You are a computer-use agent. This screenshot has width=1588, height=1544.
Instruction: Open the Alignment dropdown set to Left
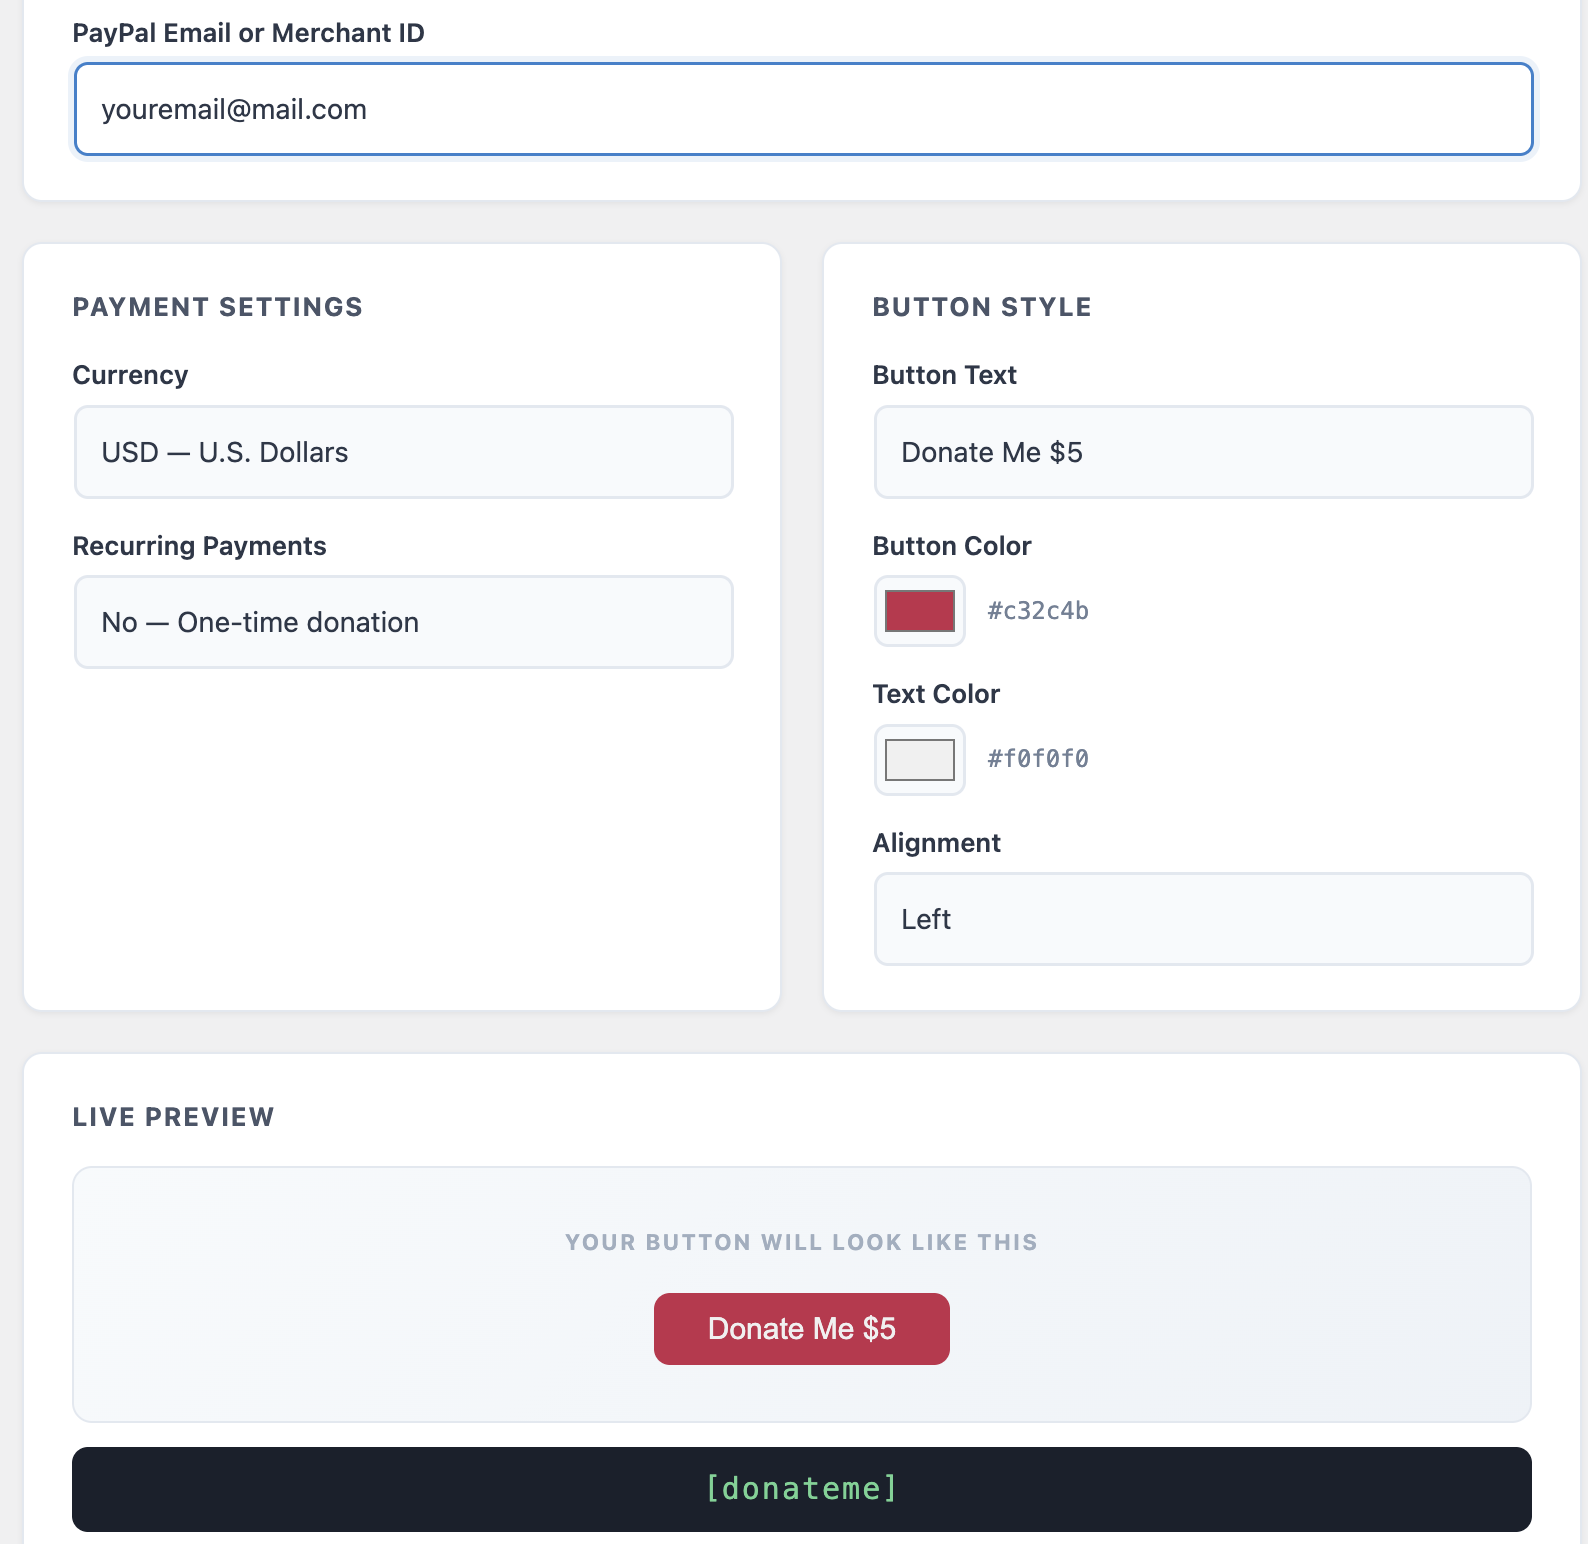[x=1203, y=919]
